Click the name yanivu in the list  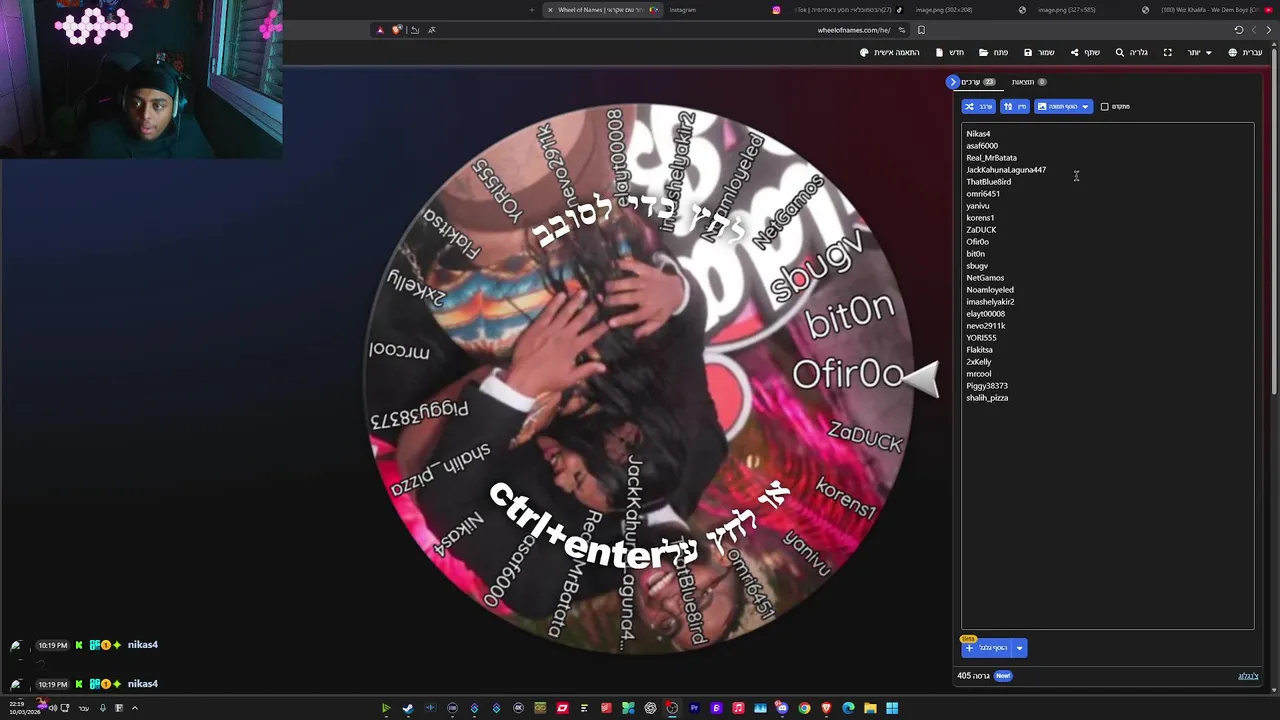(x=978, y=206)
